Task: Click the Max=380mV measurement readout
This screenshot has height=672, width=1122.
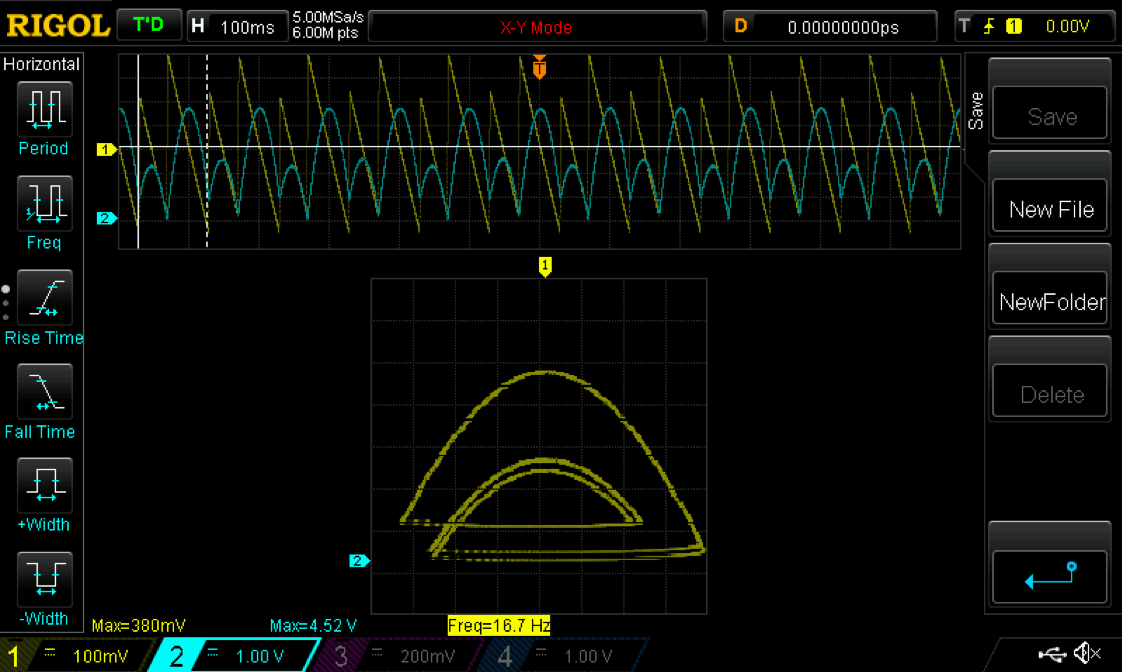Action: [139, 625]
